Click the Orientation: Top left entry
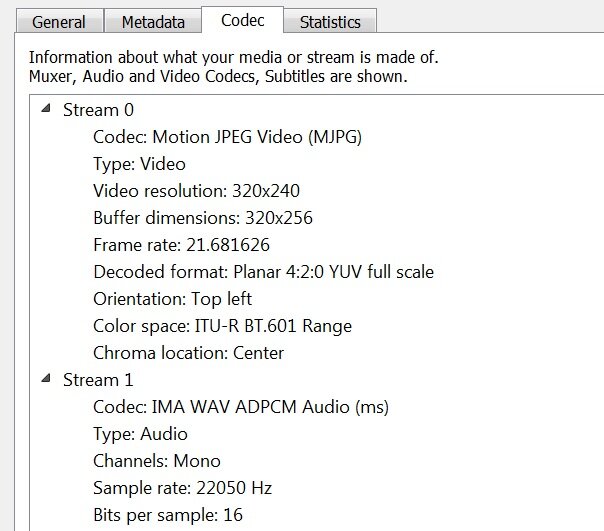The width and height of the screenshot is (604, 531). [x=173, y=299]
